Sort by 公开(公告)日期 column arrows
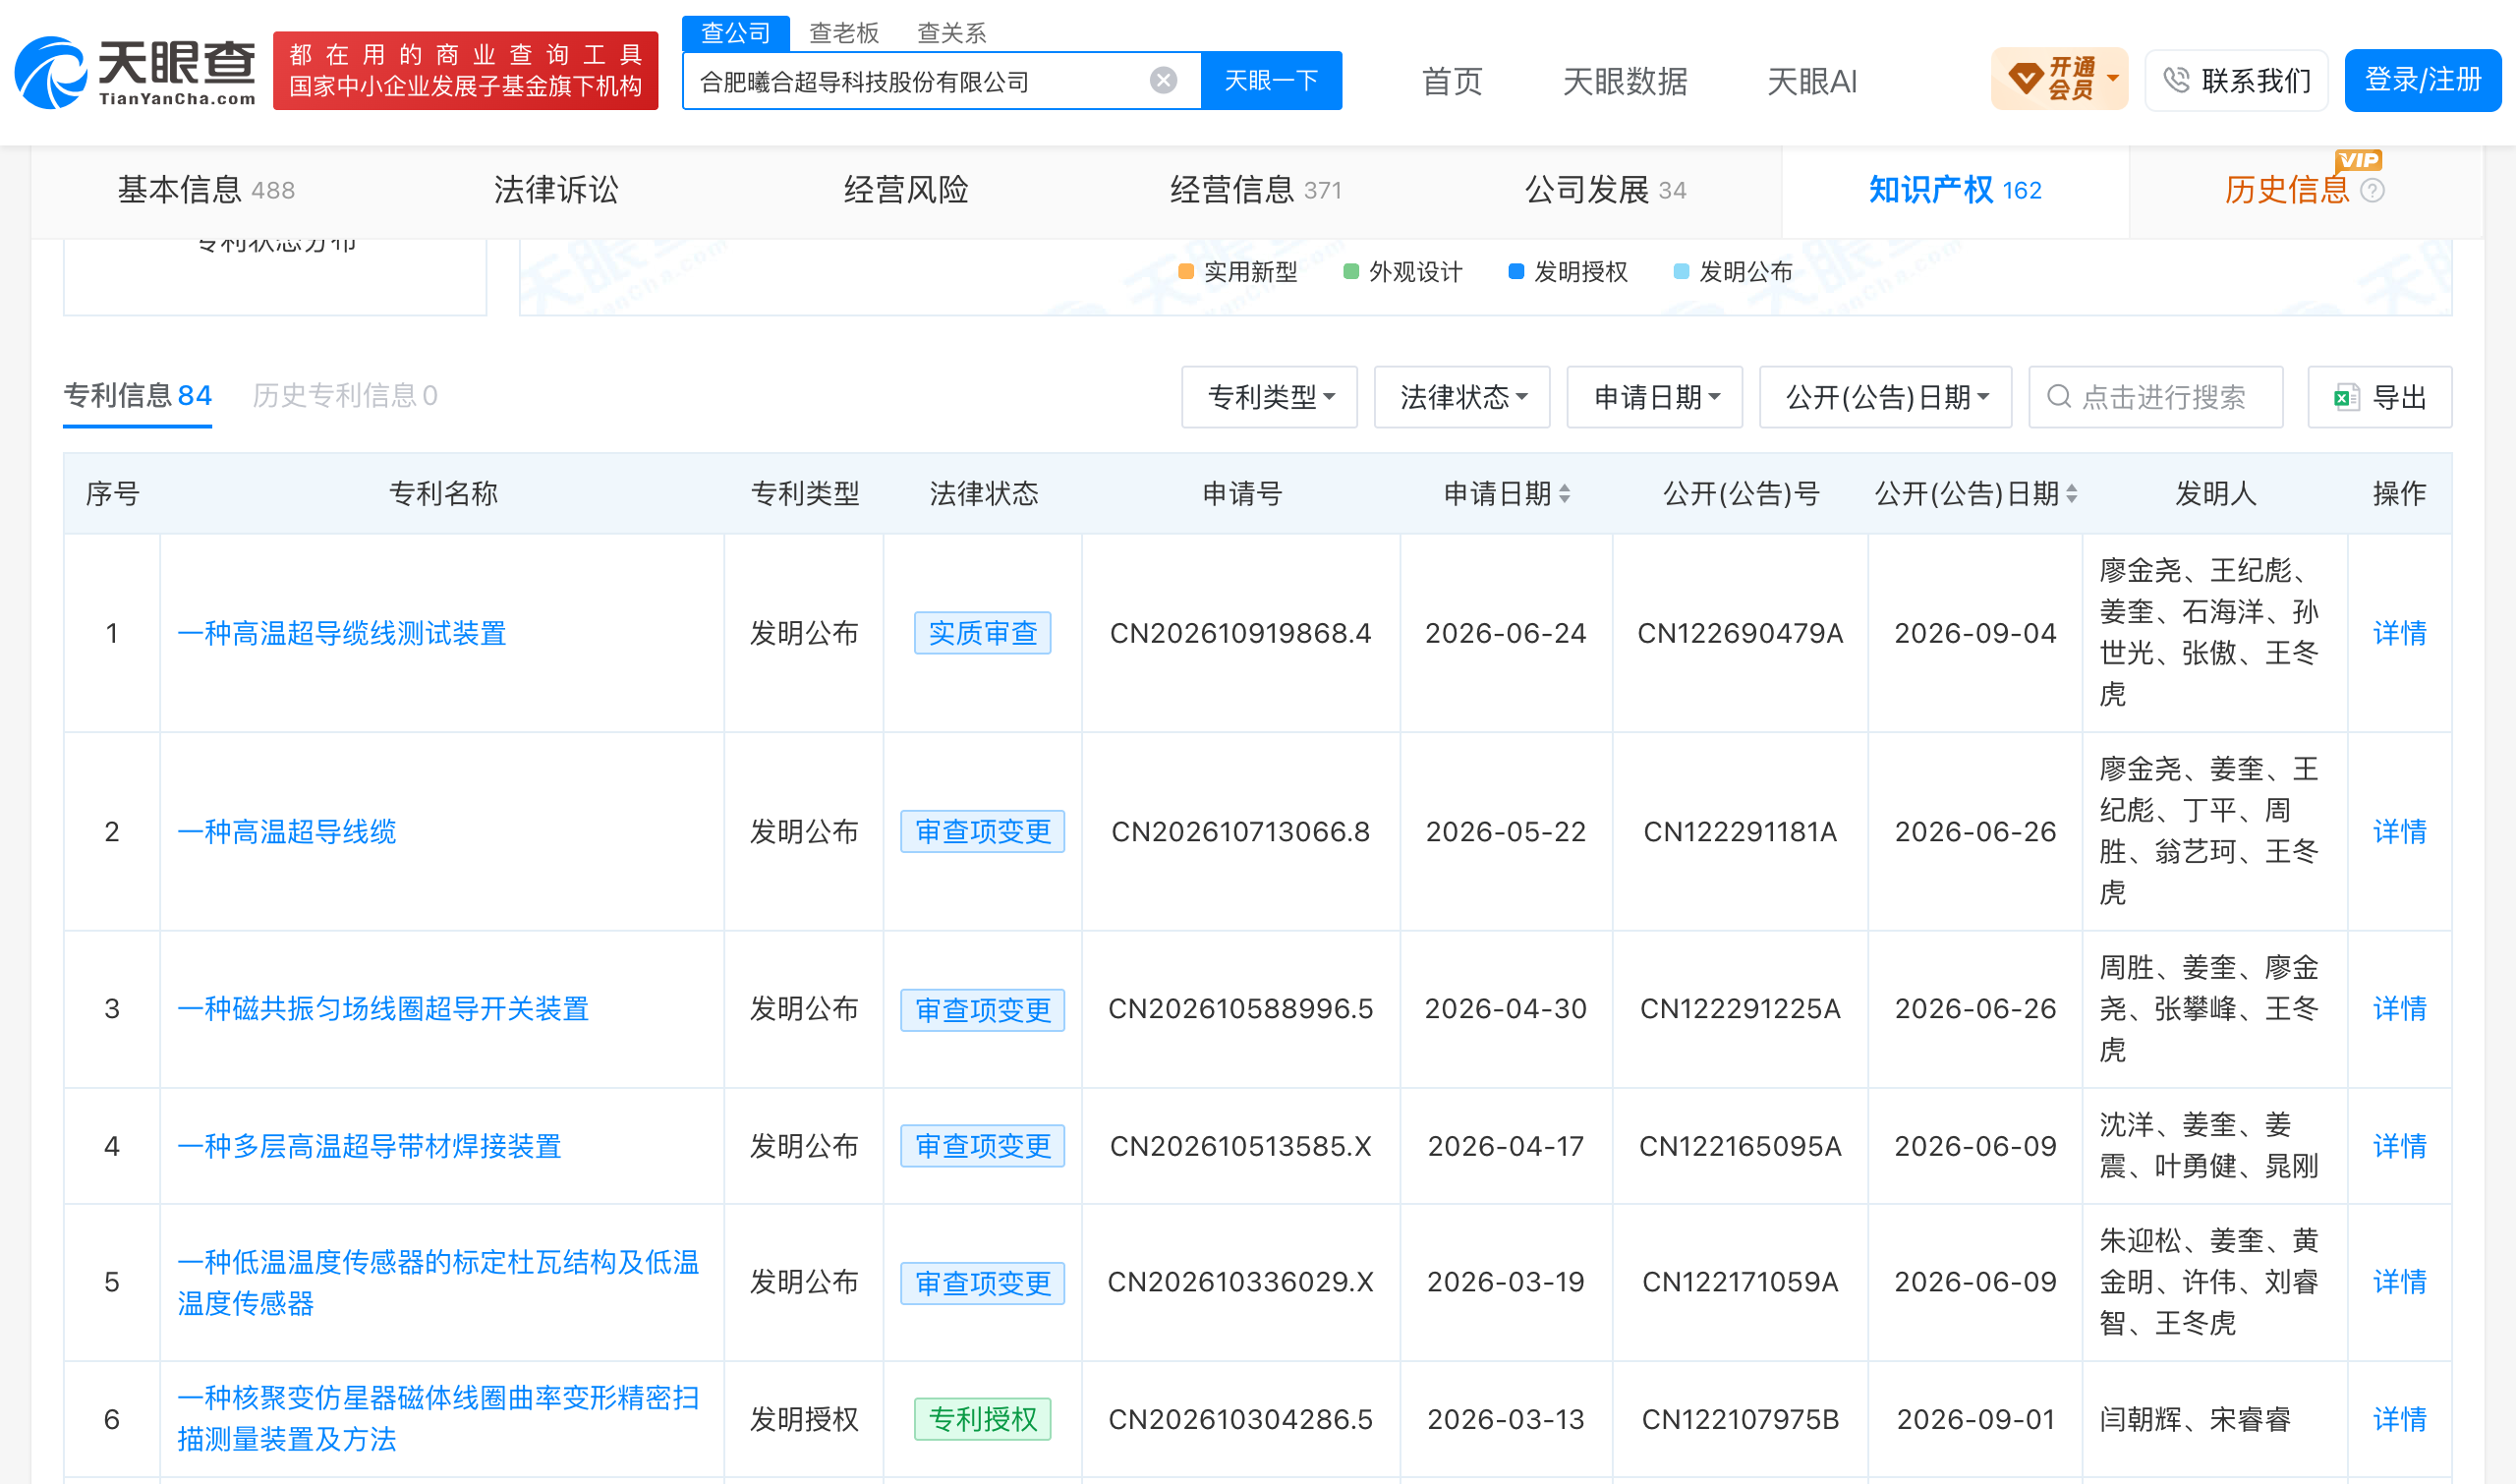 click(x=2072, y=493)
